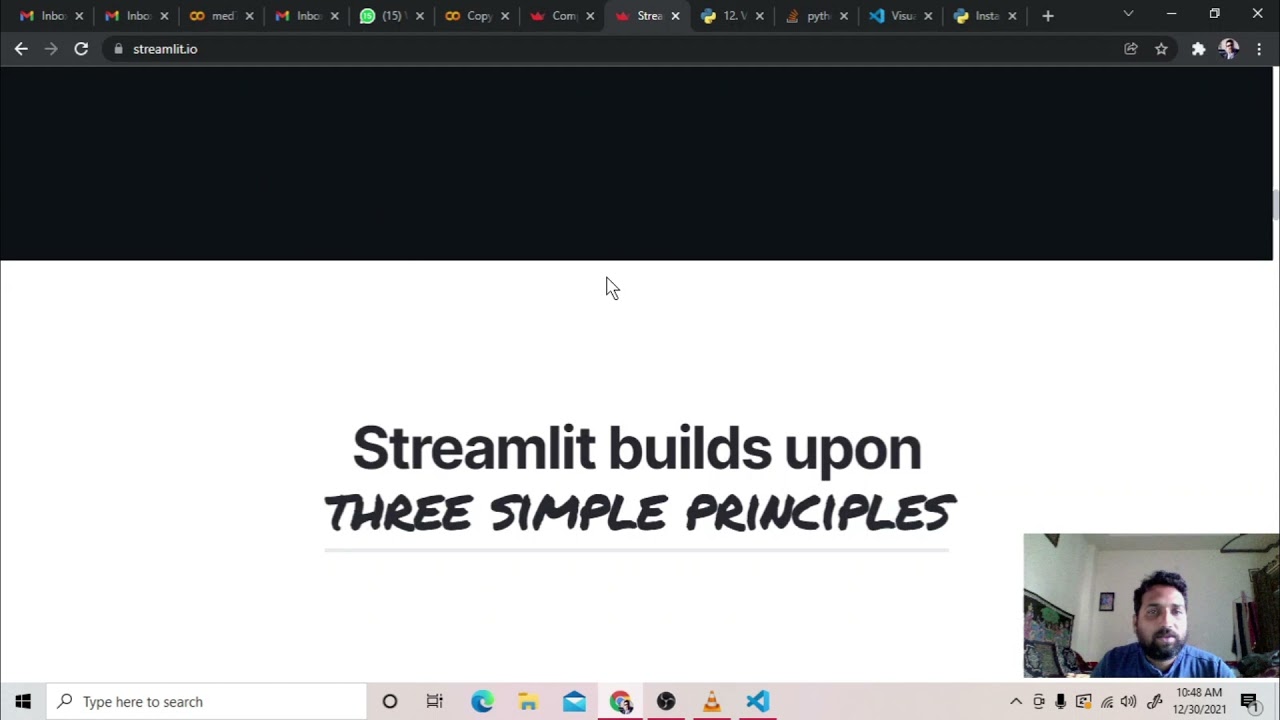Close the active 'Strea' tab
This screenshot has height=720, width=1280.
(675, 15)
